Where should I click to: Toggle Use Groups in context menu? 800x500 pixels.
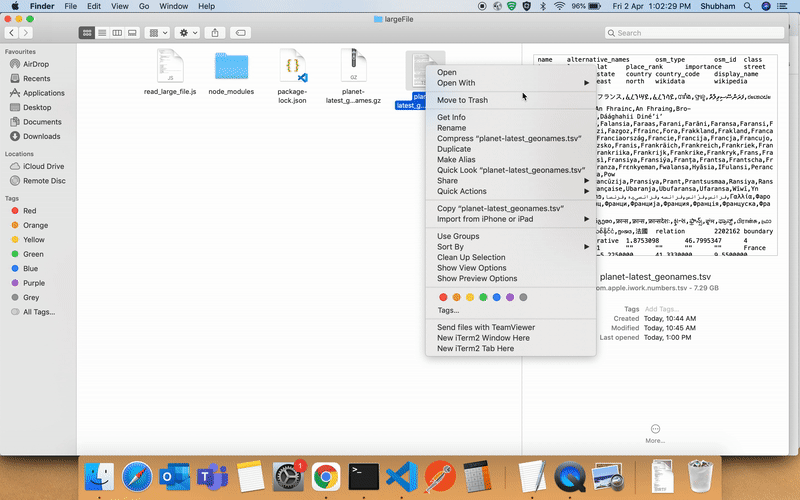(x=511, y=236)
